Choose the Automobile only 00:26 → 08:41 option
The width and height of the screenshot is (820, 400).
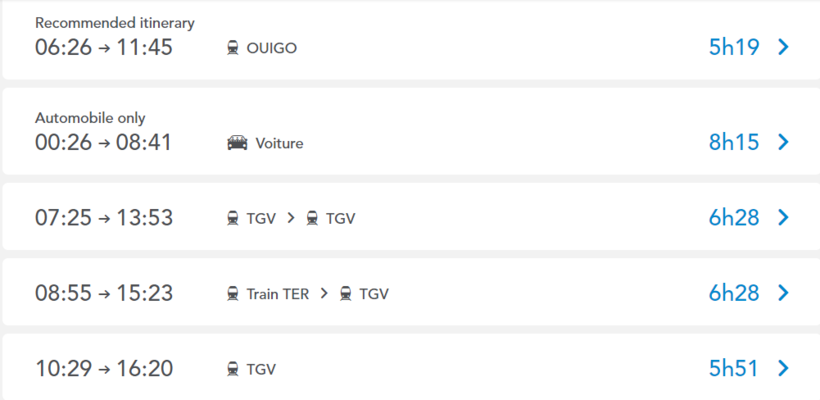(x=103, y=142)
